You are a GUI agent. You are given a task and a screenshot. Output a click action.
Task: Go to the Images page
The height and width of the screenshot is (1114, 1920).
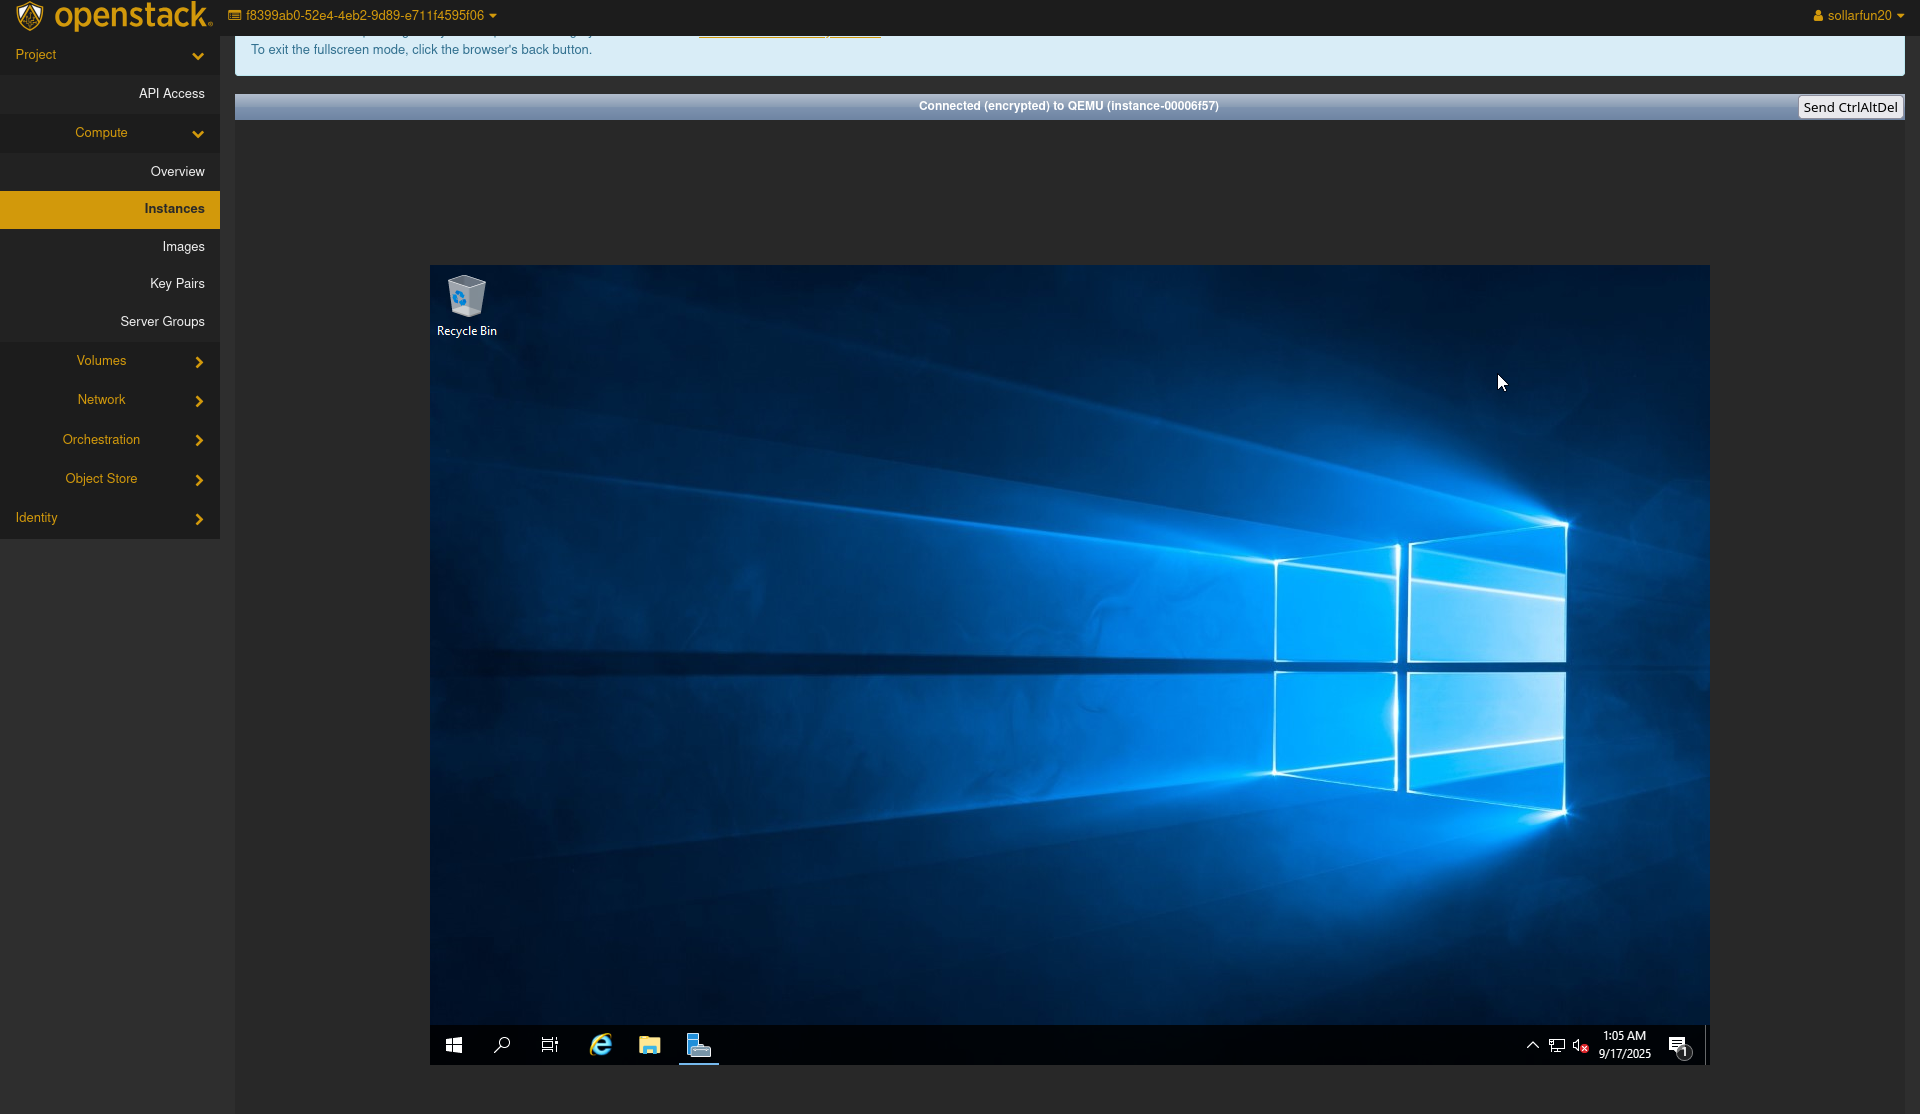183,247
